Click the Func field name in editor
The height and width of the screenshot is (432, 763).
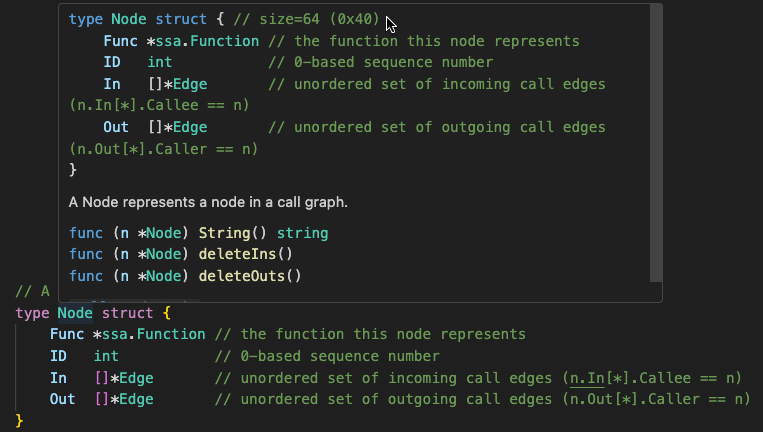pyautogui.click(x=67, y=334)
